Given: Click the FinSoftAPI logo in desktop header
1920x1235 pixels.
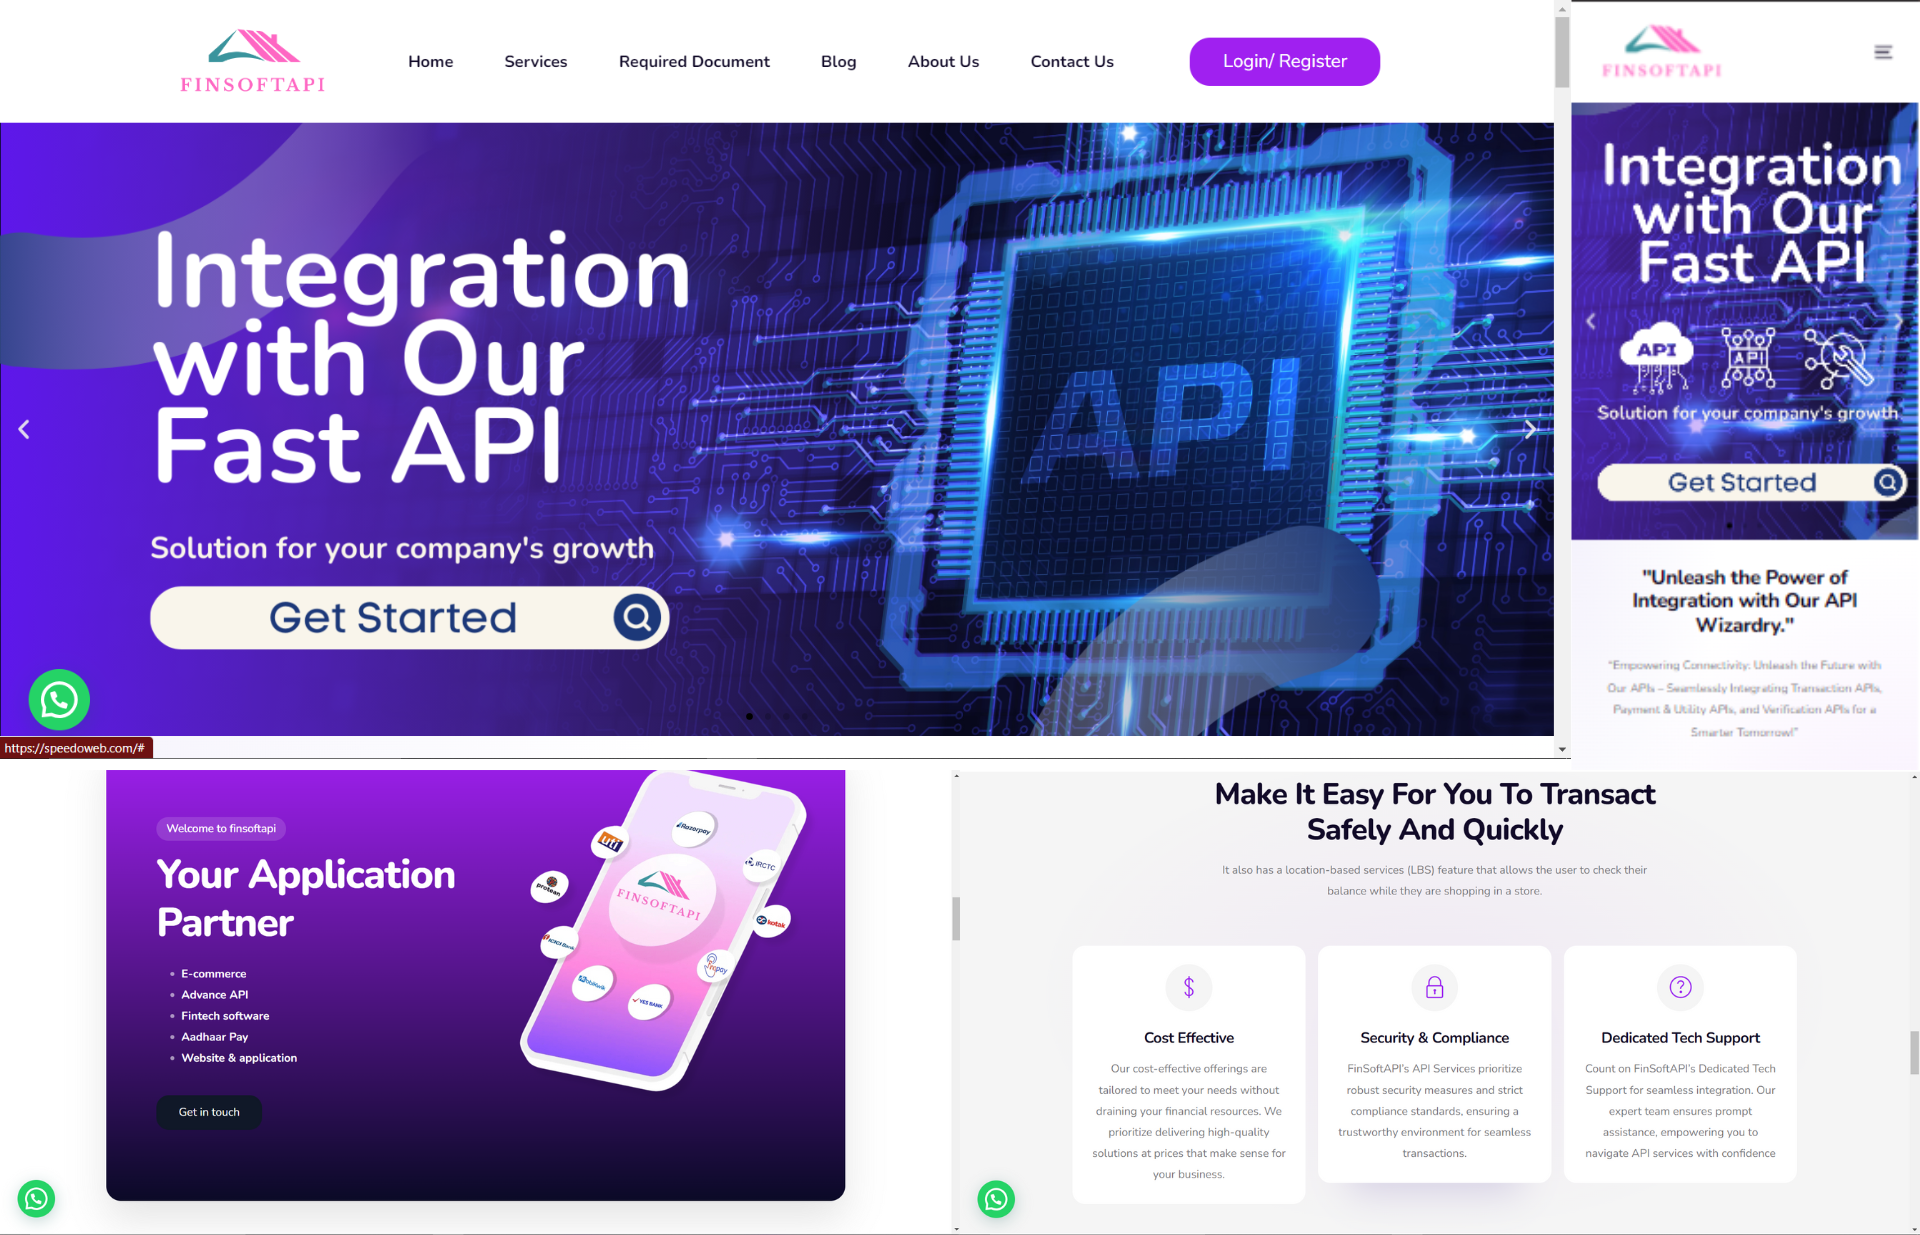Looking at the screenshot, I should 253,61.
